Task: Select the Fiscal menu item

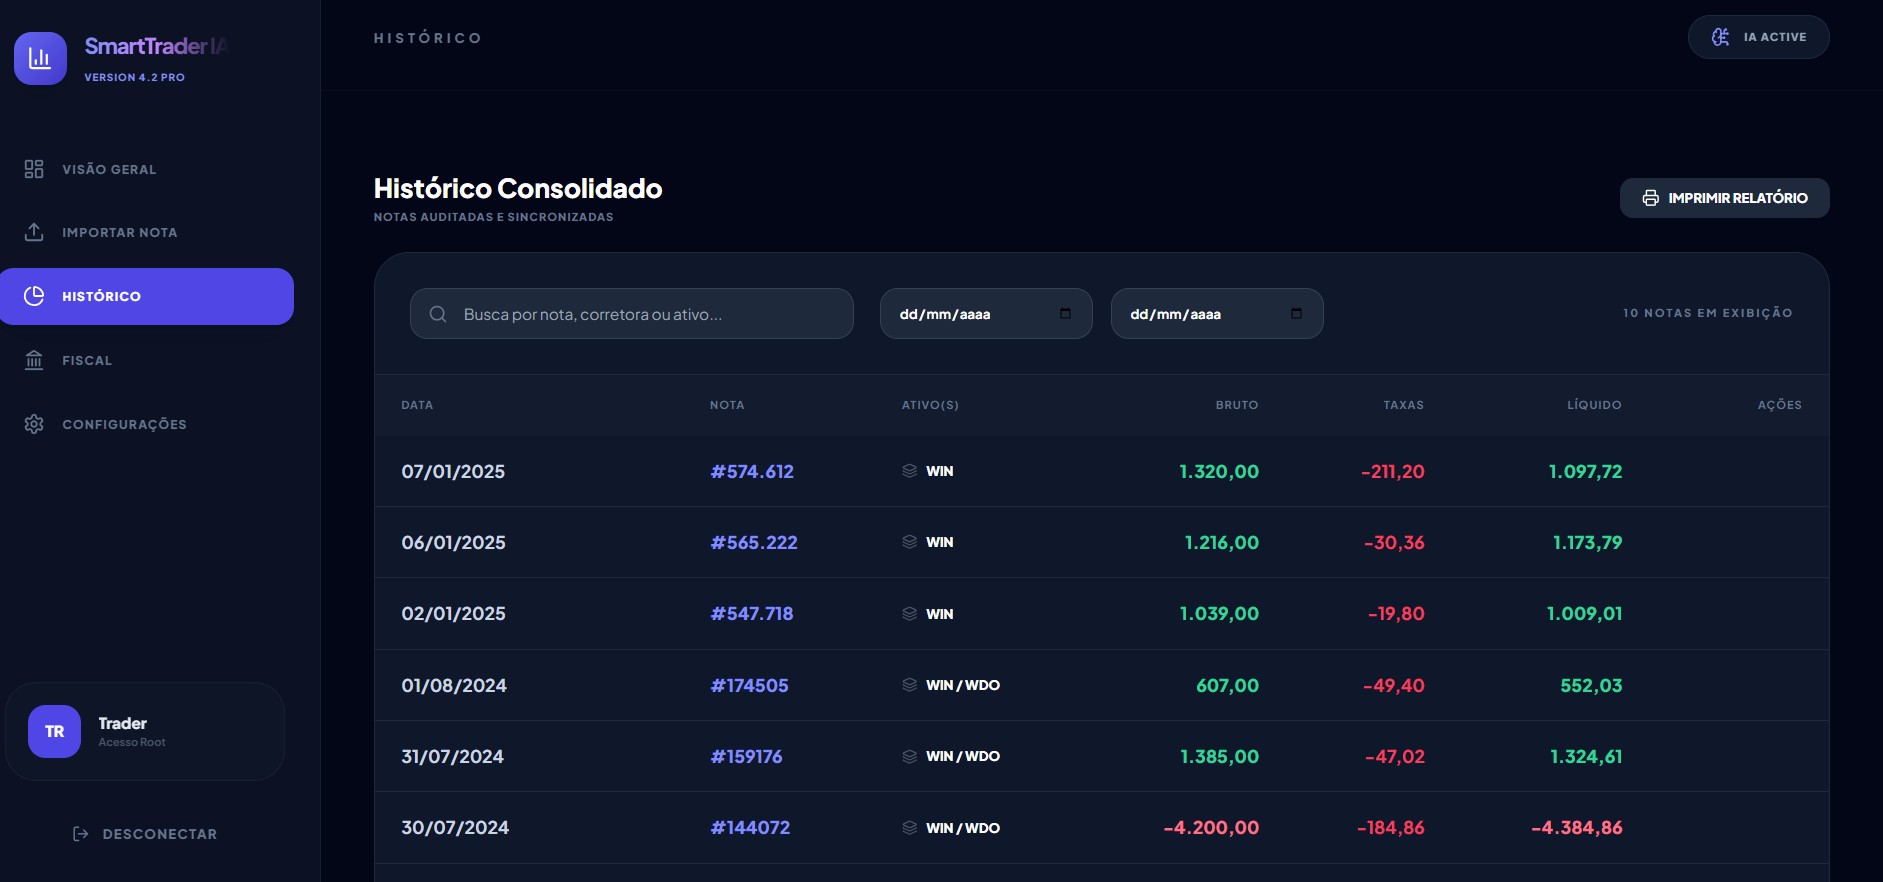Action: click(87, 360)
